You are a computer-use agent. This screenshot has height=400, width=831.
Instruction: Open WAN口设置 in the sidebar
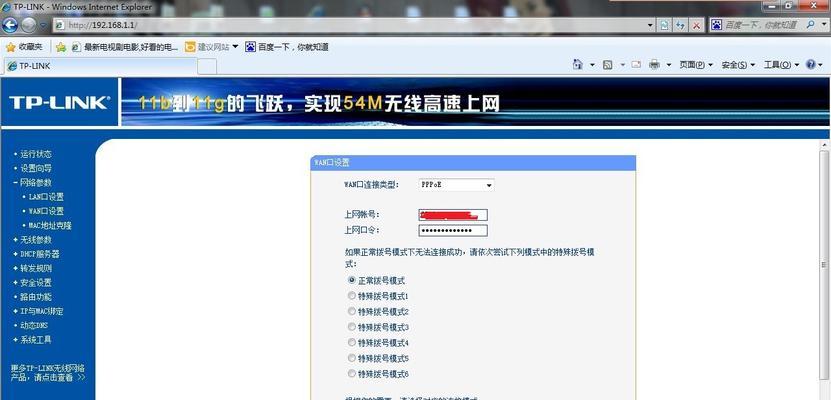tap(46, 211)
